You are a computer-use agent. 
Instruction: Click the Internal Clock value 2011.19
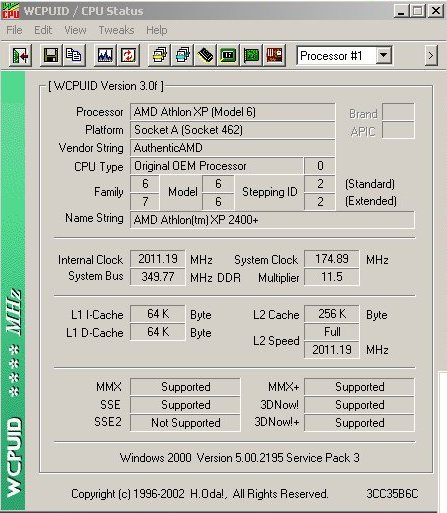pyautogui.click(x=158, y=259)
